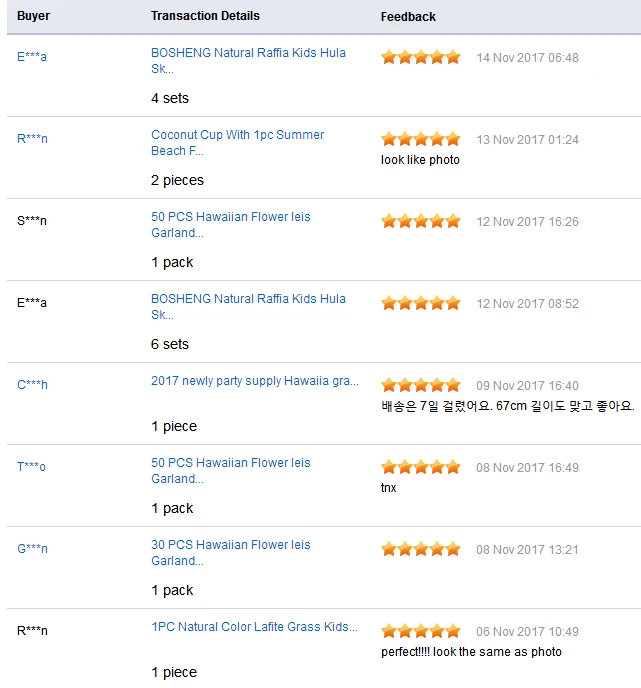The height and width of the screenshot is (688, 641).
Task: Open the Coconut Cup Summer Beach product link
Action: tap(237, 143)
